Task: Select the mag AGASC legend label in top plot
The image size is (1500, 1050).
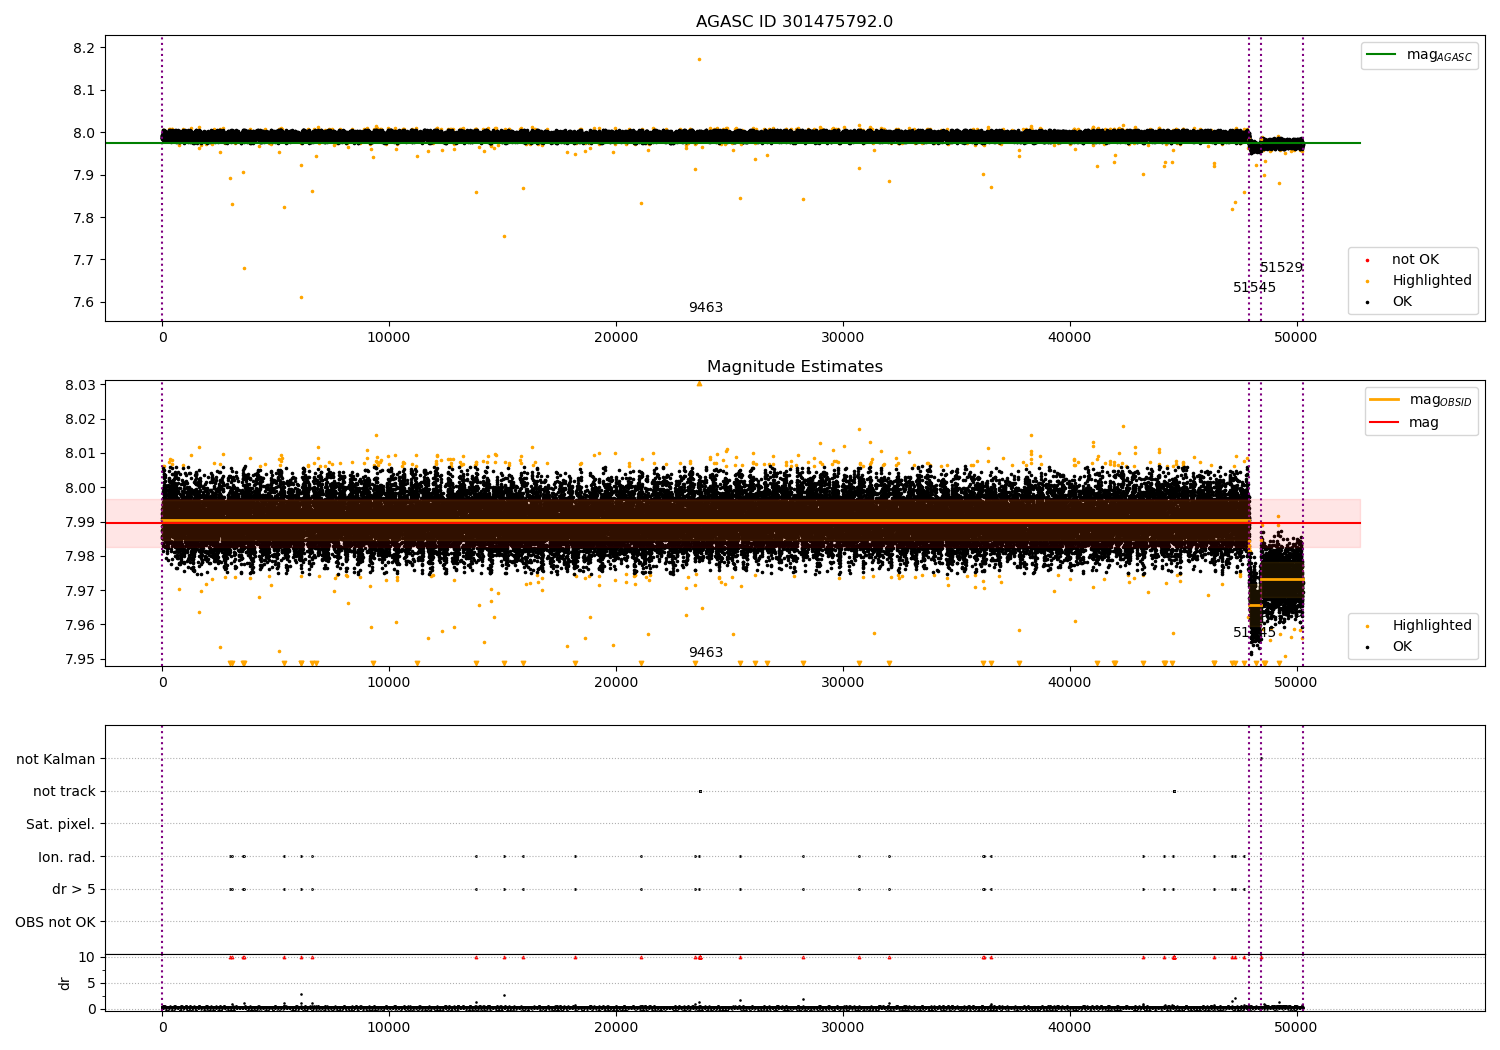Action: click(1439, 55)
